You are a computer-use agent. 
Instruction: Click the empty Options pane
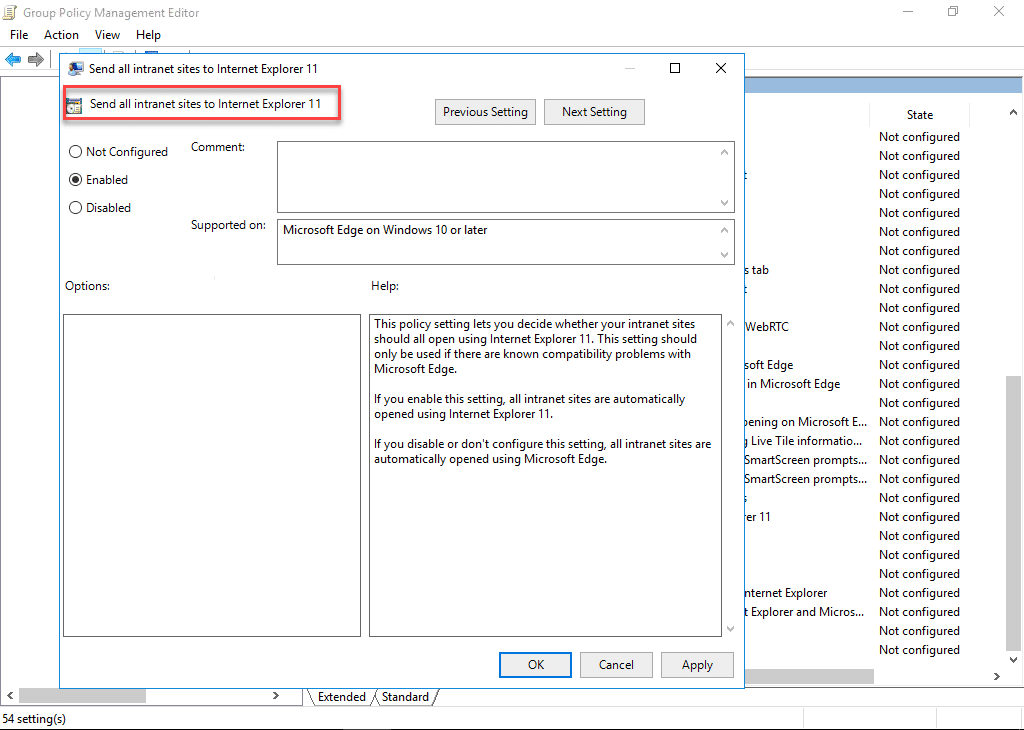pos(212,475)
